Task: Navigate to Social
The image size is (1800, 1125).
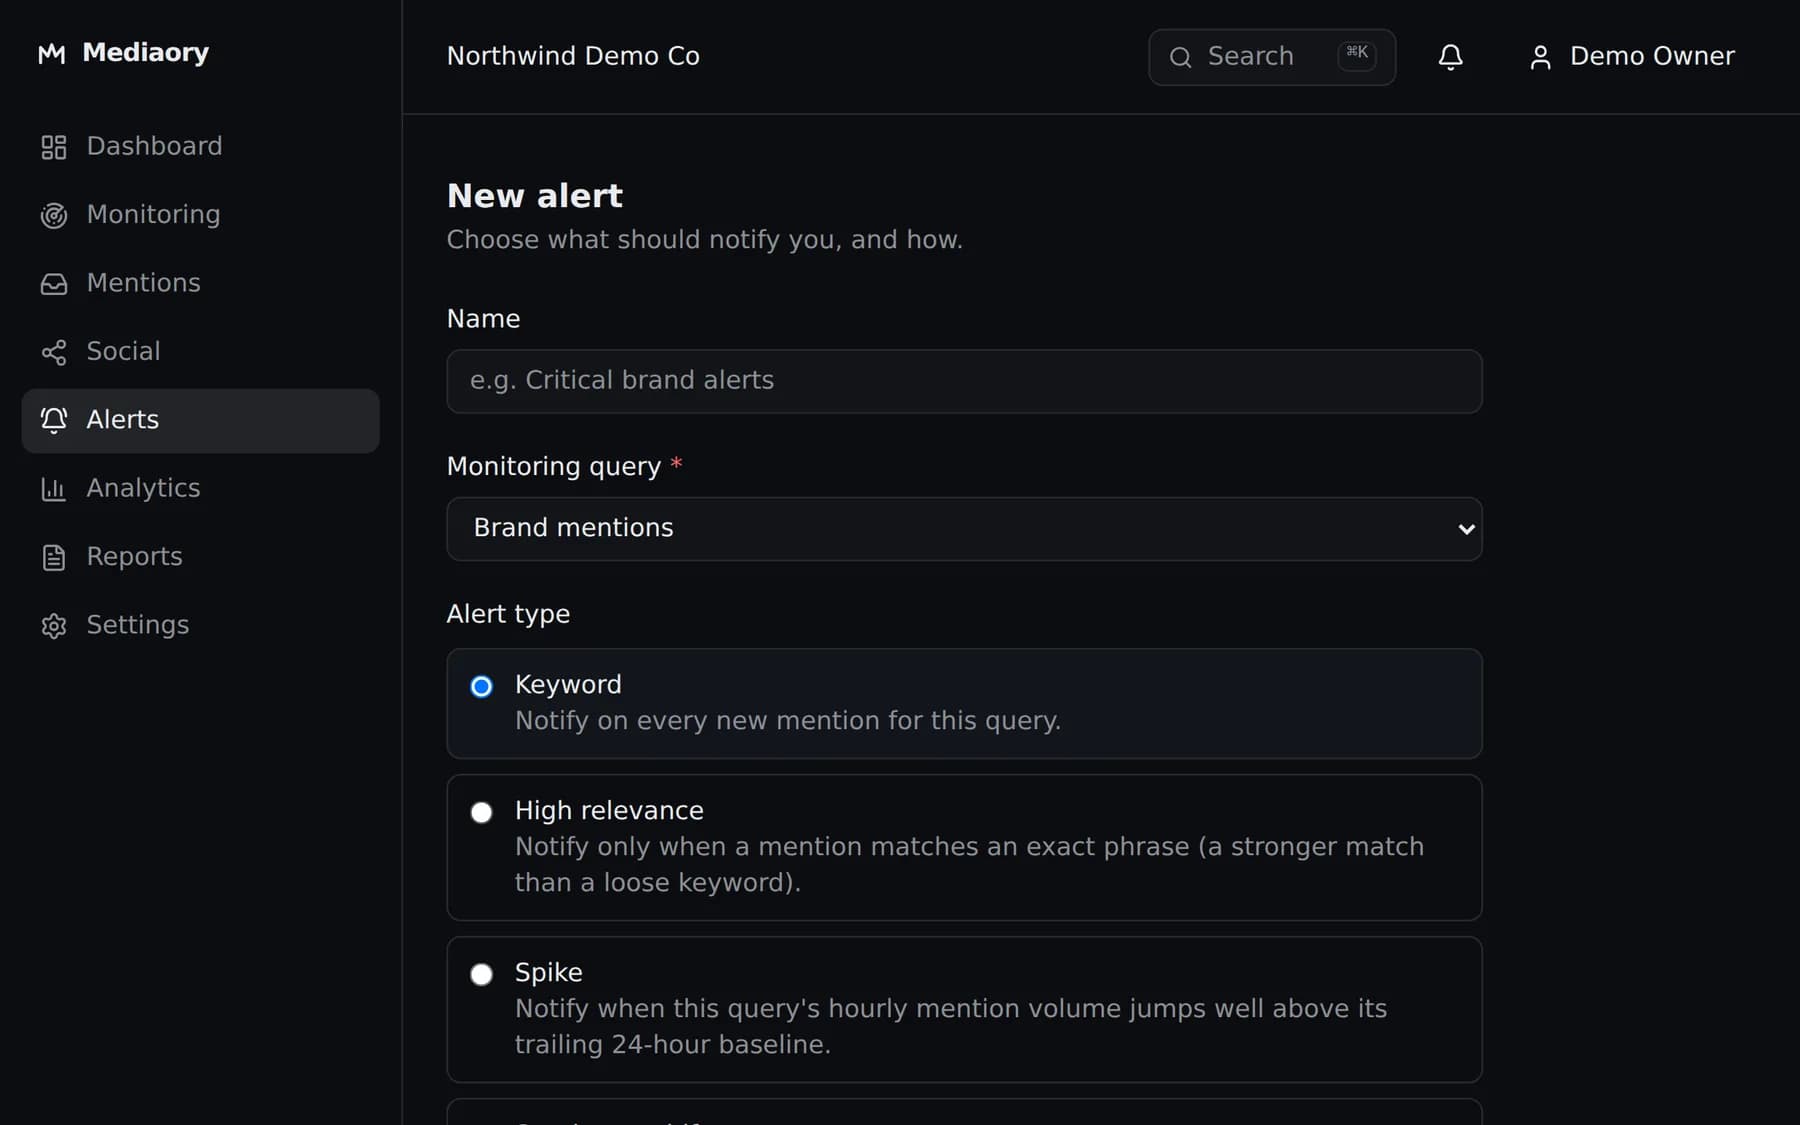Action: click(200, 352)
